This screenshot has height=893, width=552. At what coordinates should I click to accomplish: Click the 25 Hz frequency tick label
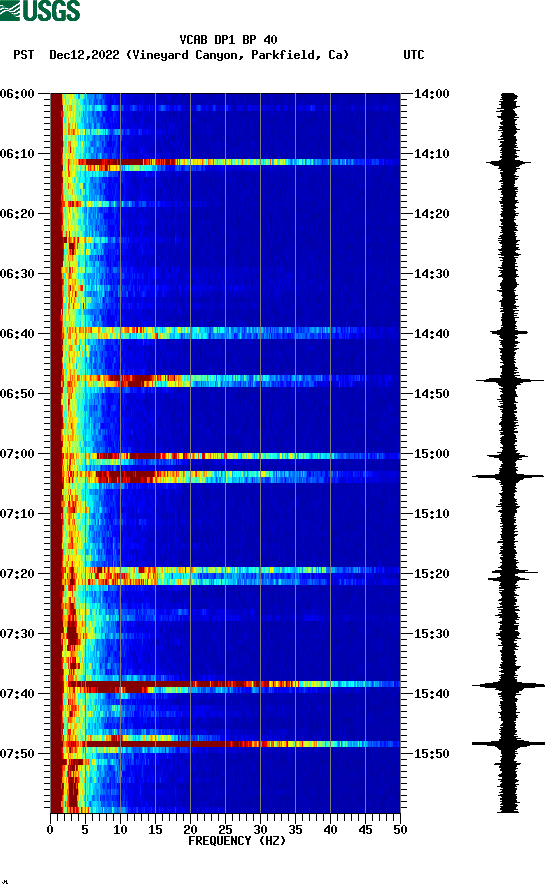click(225, 830)
